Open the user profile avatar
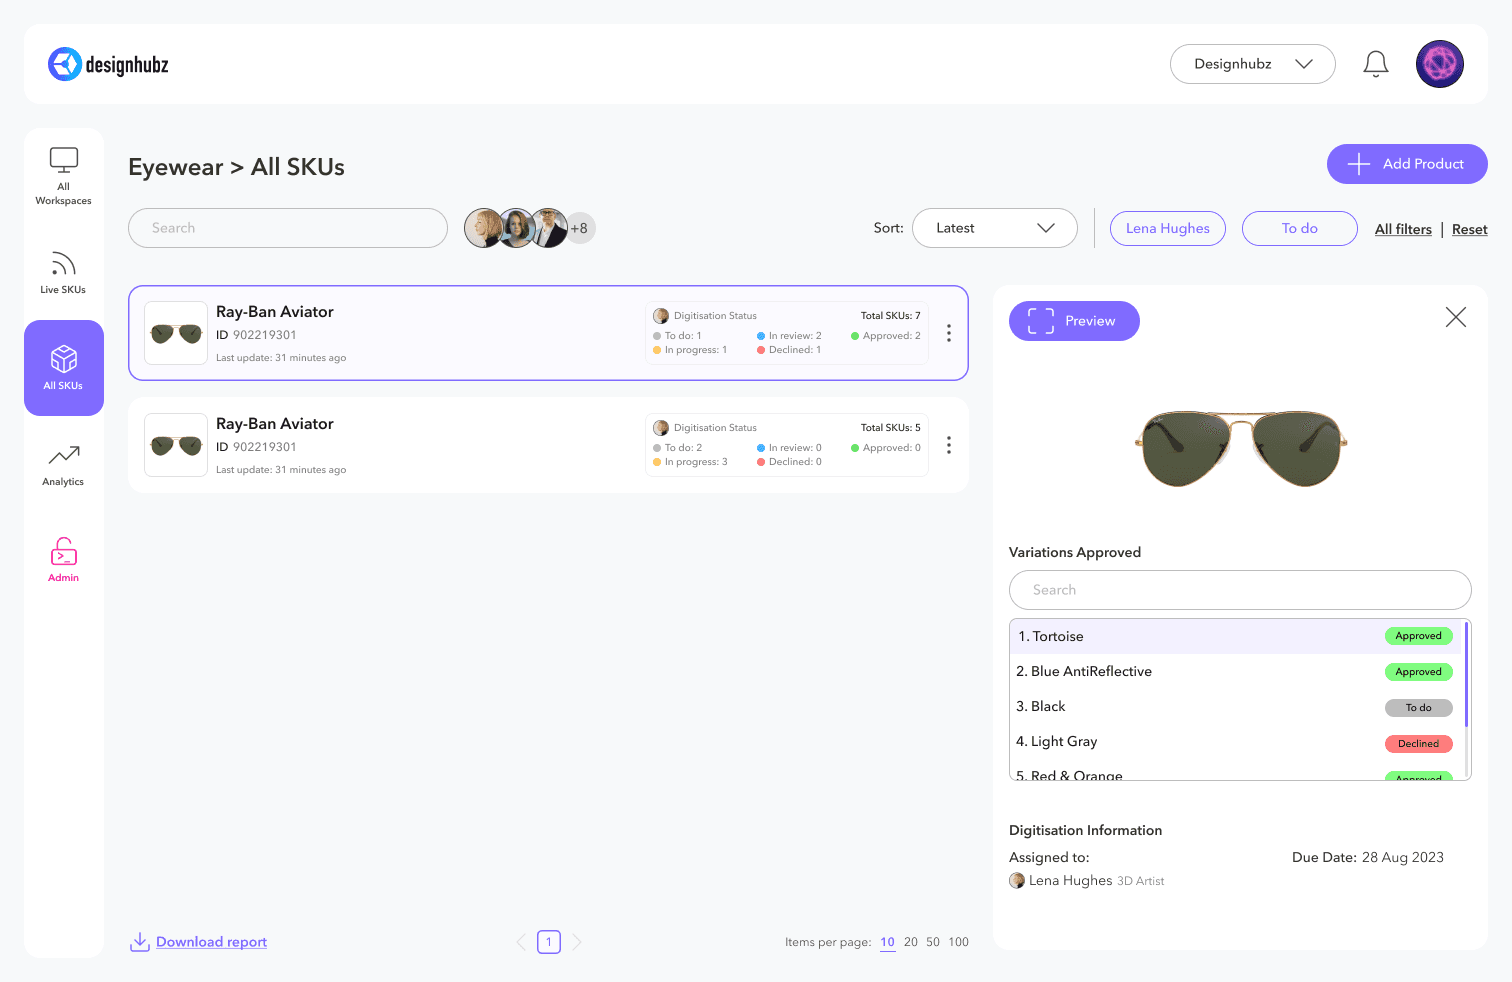Viewport: 1512px width, 982px height. pos(1440,64)
